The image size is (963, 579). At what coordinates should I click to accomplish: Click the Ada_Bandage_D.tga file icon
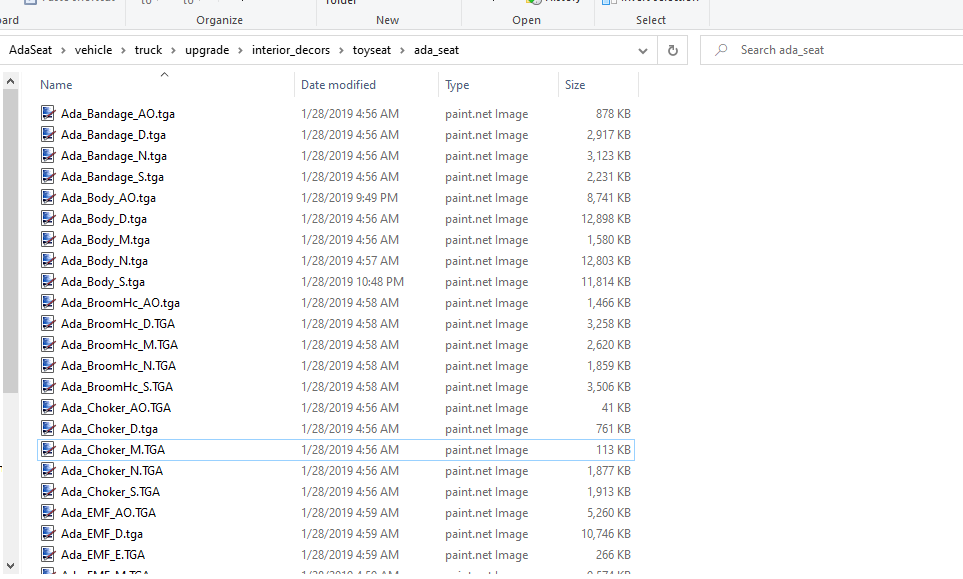(x=48, y=134)
